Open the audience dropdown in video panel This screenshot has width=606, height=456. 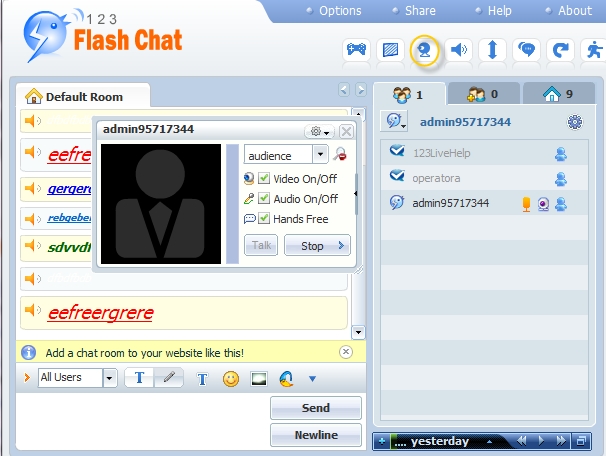point(320,155)
